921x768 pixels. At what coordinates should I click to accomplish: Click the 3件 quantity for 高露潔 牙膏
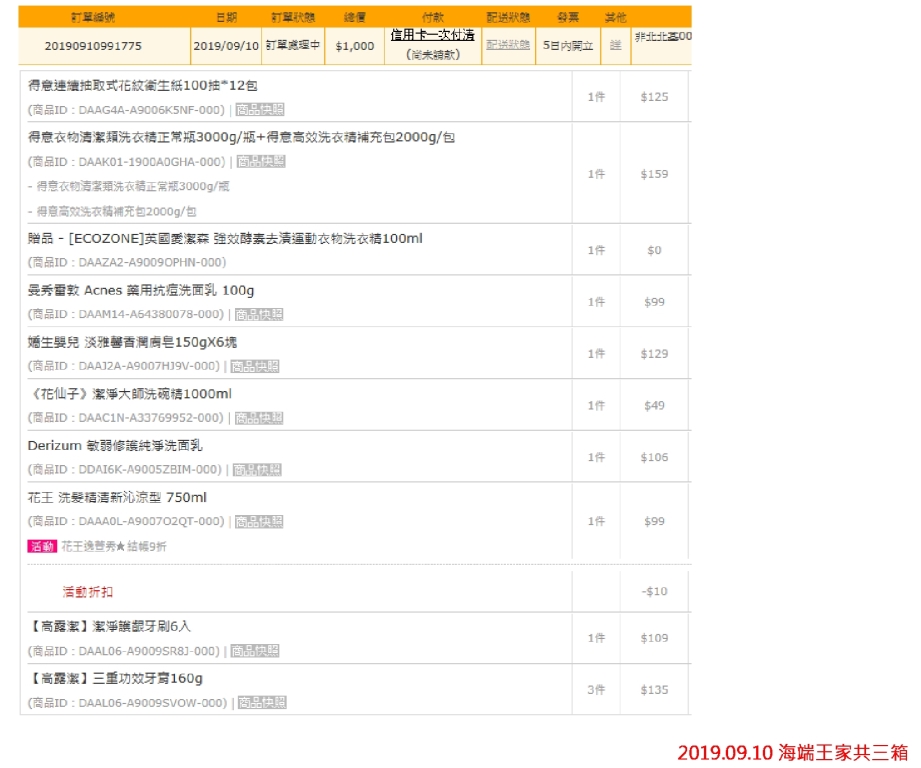596,689
